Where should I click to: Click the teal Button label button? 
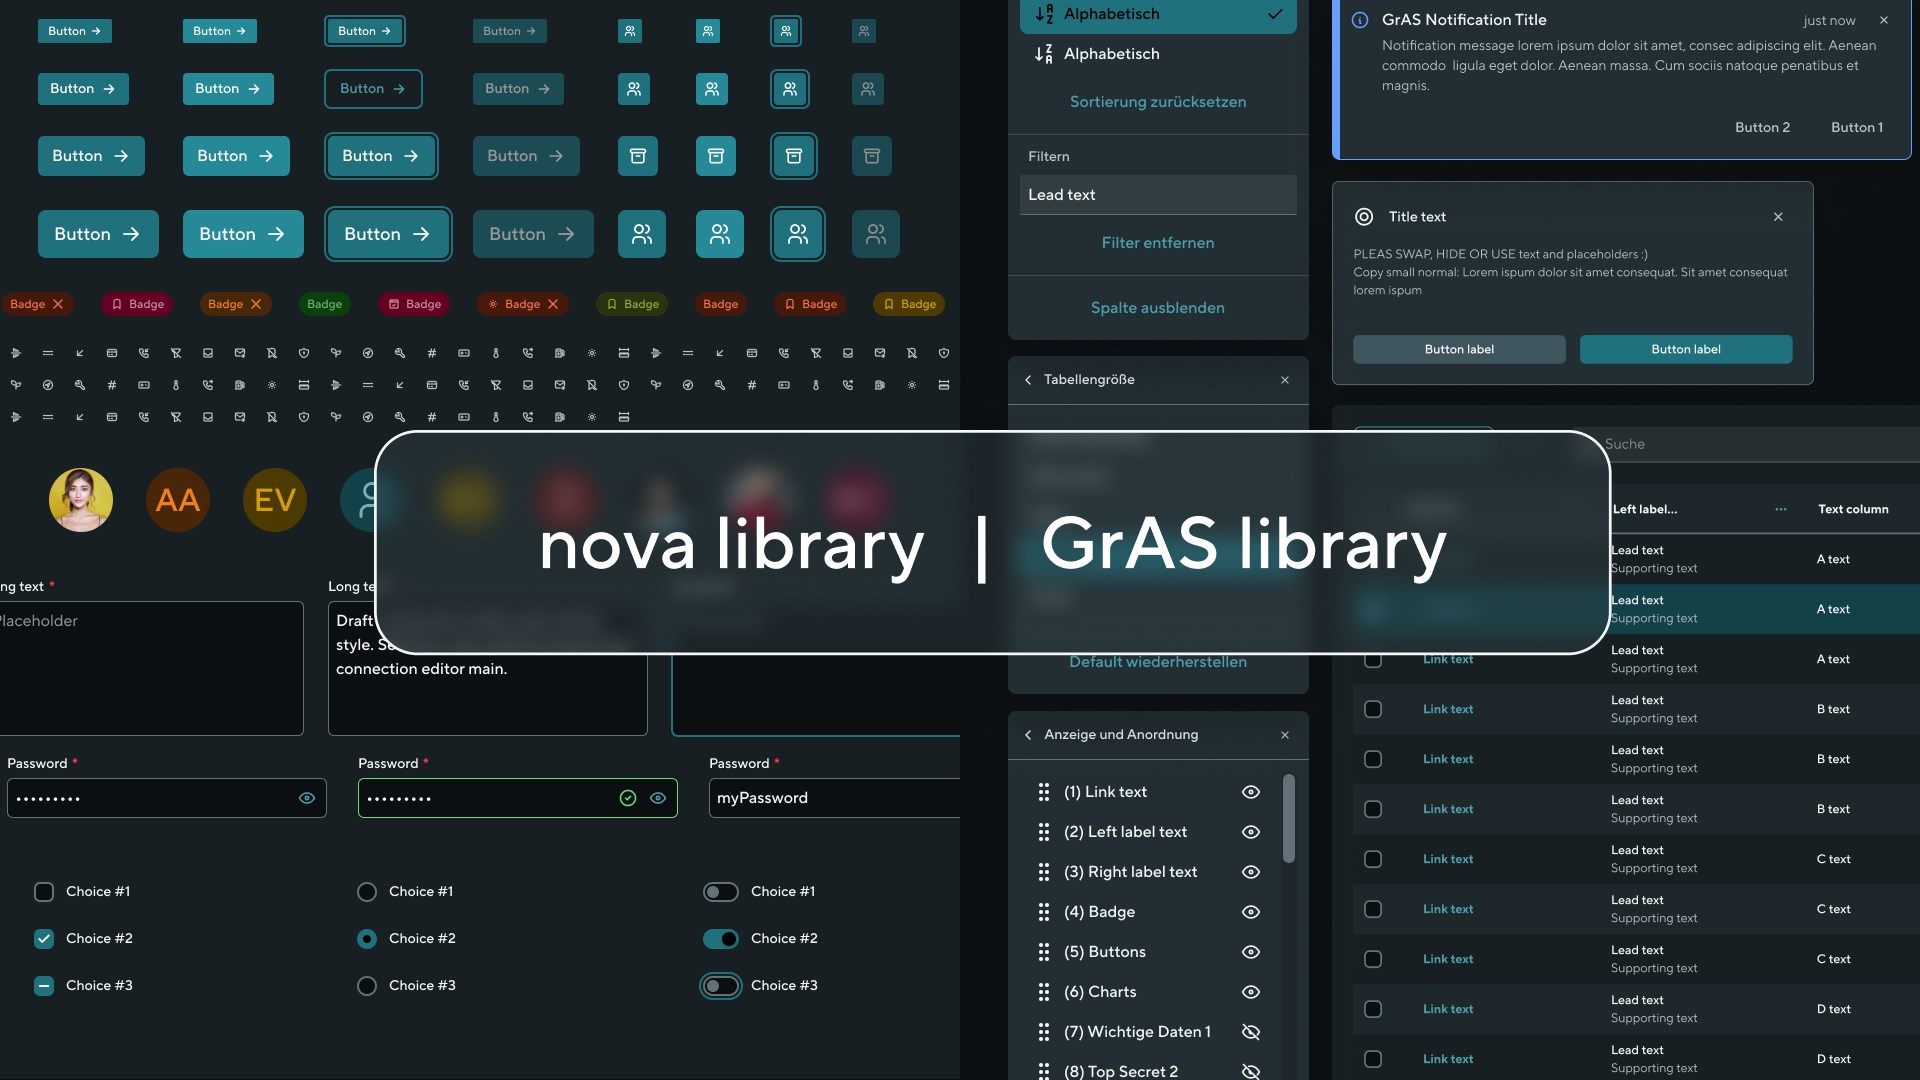[x=1686, y=349]
